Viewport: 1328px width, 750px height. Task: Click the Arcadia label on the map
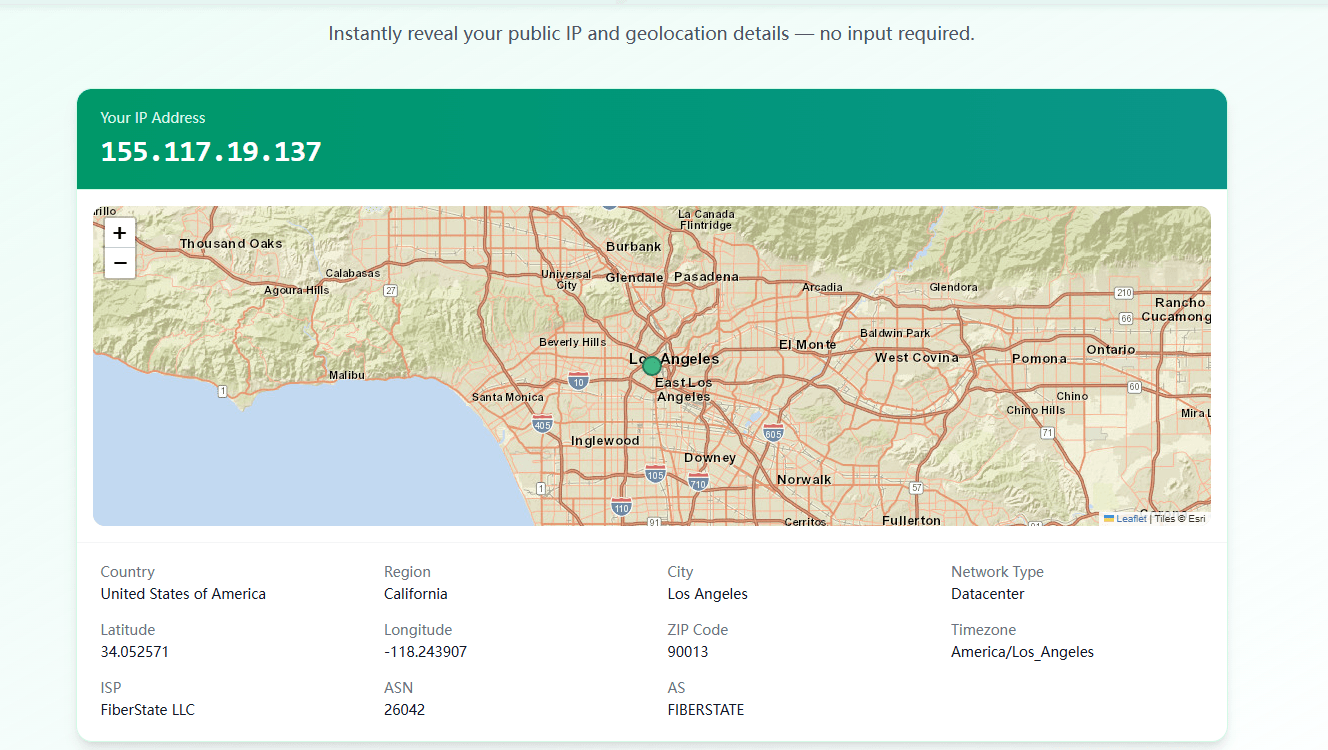[x=822, y=287]
